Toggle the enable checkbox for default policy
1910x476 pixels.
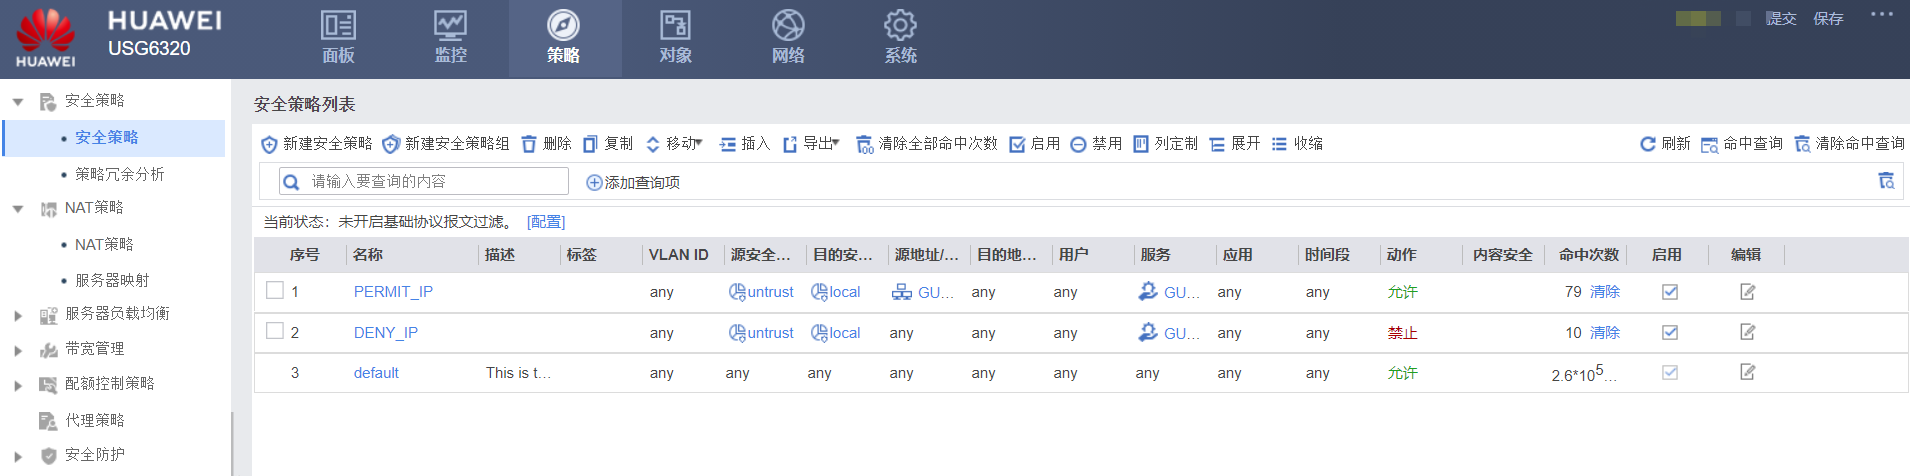[1670, 372]
